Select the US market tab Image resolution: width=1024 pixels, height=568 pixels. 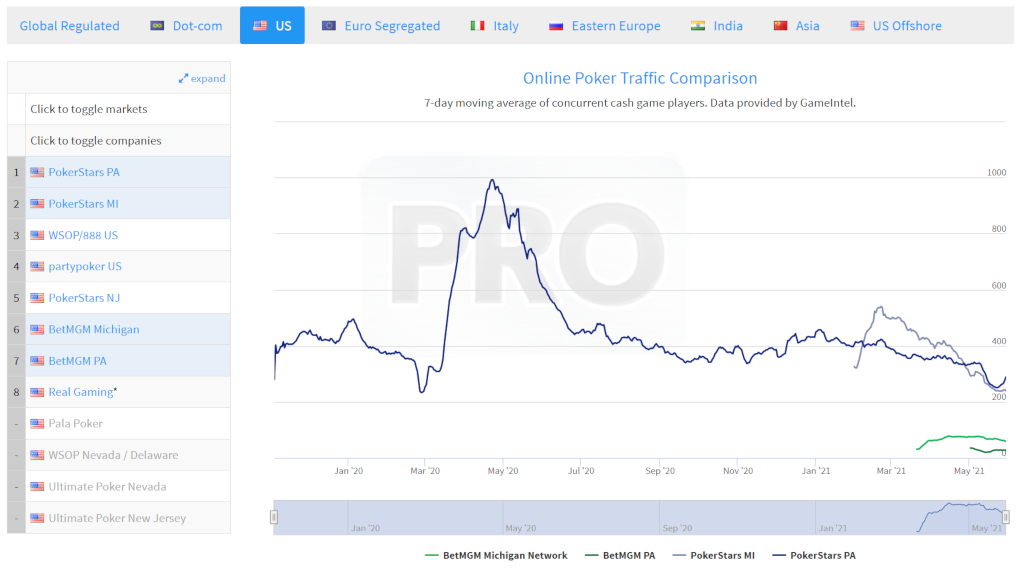[x=272, y=25]
